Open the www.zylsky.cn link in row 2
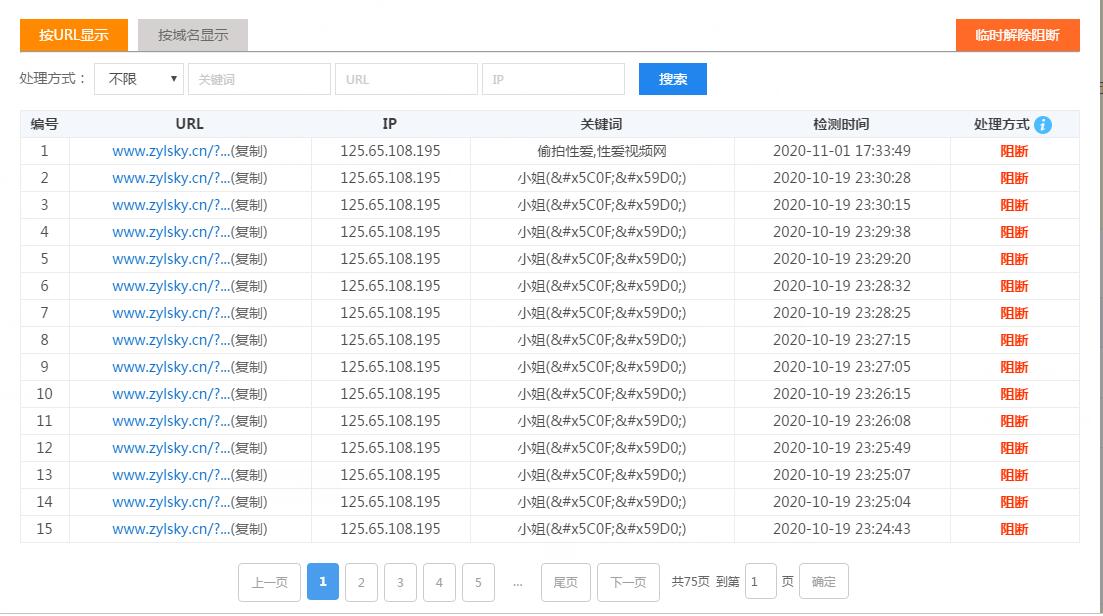 (171, 178)
